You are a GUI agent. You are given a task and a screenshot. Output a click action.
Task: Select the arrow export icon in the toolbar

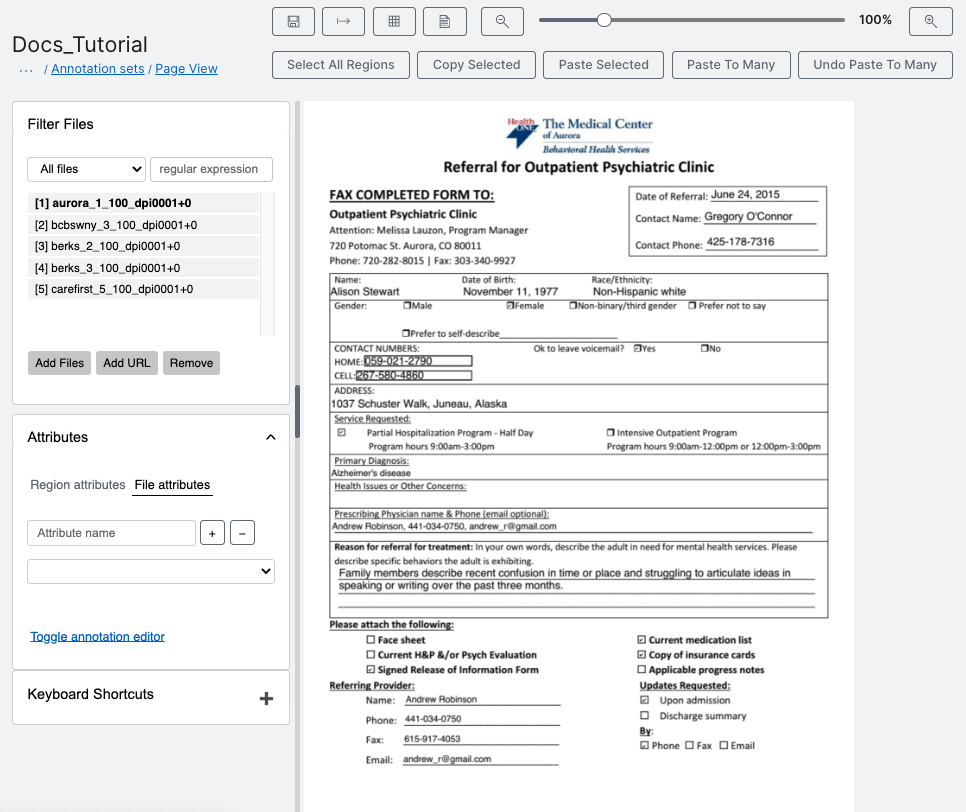[x=343, y=21]
